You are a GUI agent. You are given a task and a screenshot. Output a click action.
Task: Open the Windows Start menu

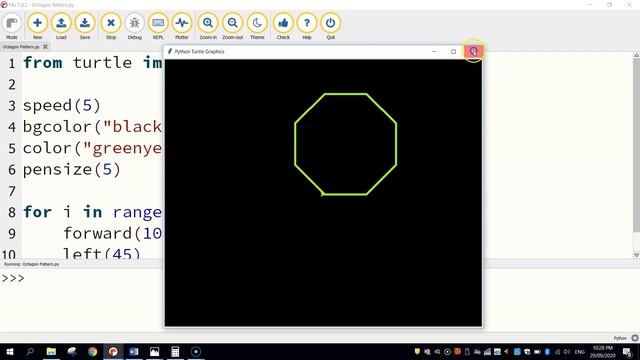10,351
